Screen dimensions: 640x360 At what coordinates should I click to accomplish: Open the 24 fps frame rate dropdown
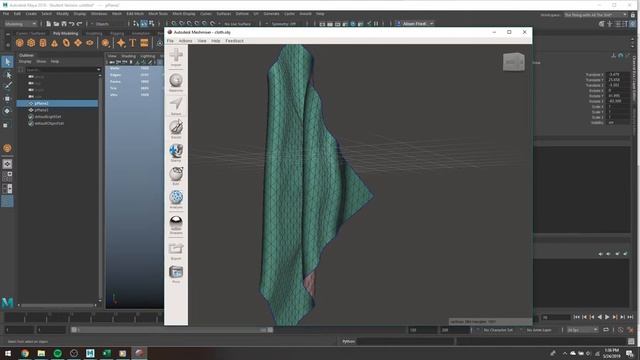tap(582, 330)
